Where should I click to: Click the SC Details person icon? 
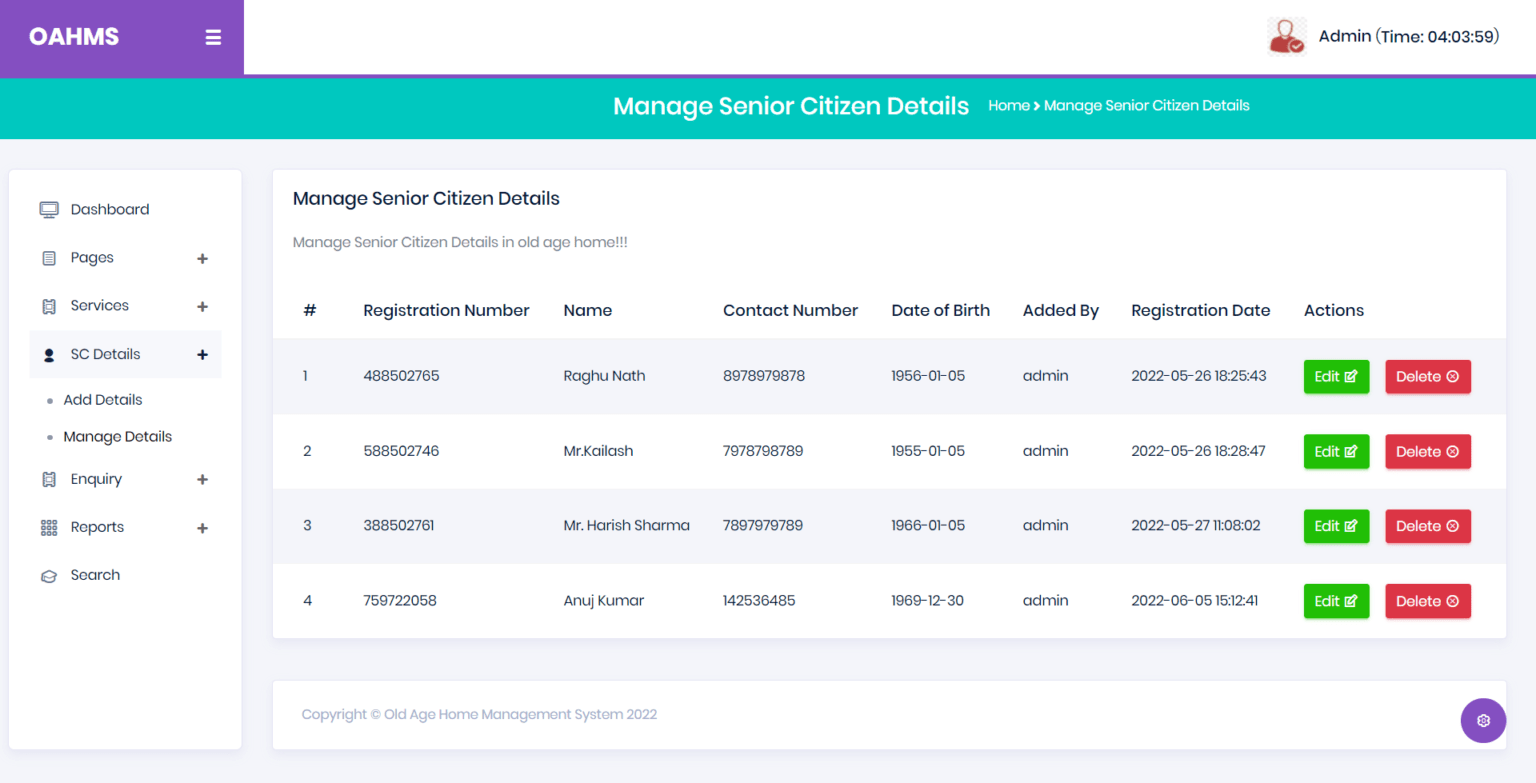[48, 354]
